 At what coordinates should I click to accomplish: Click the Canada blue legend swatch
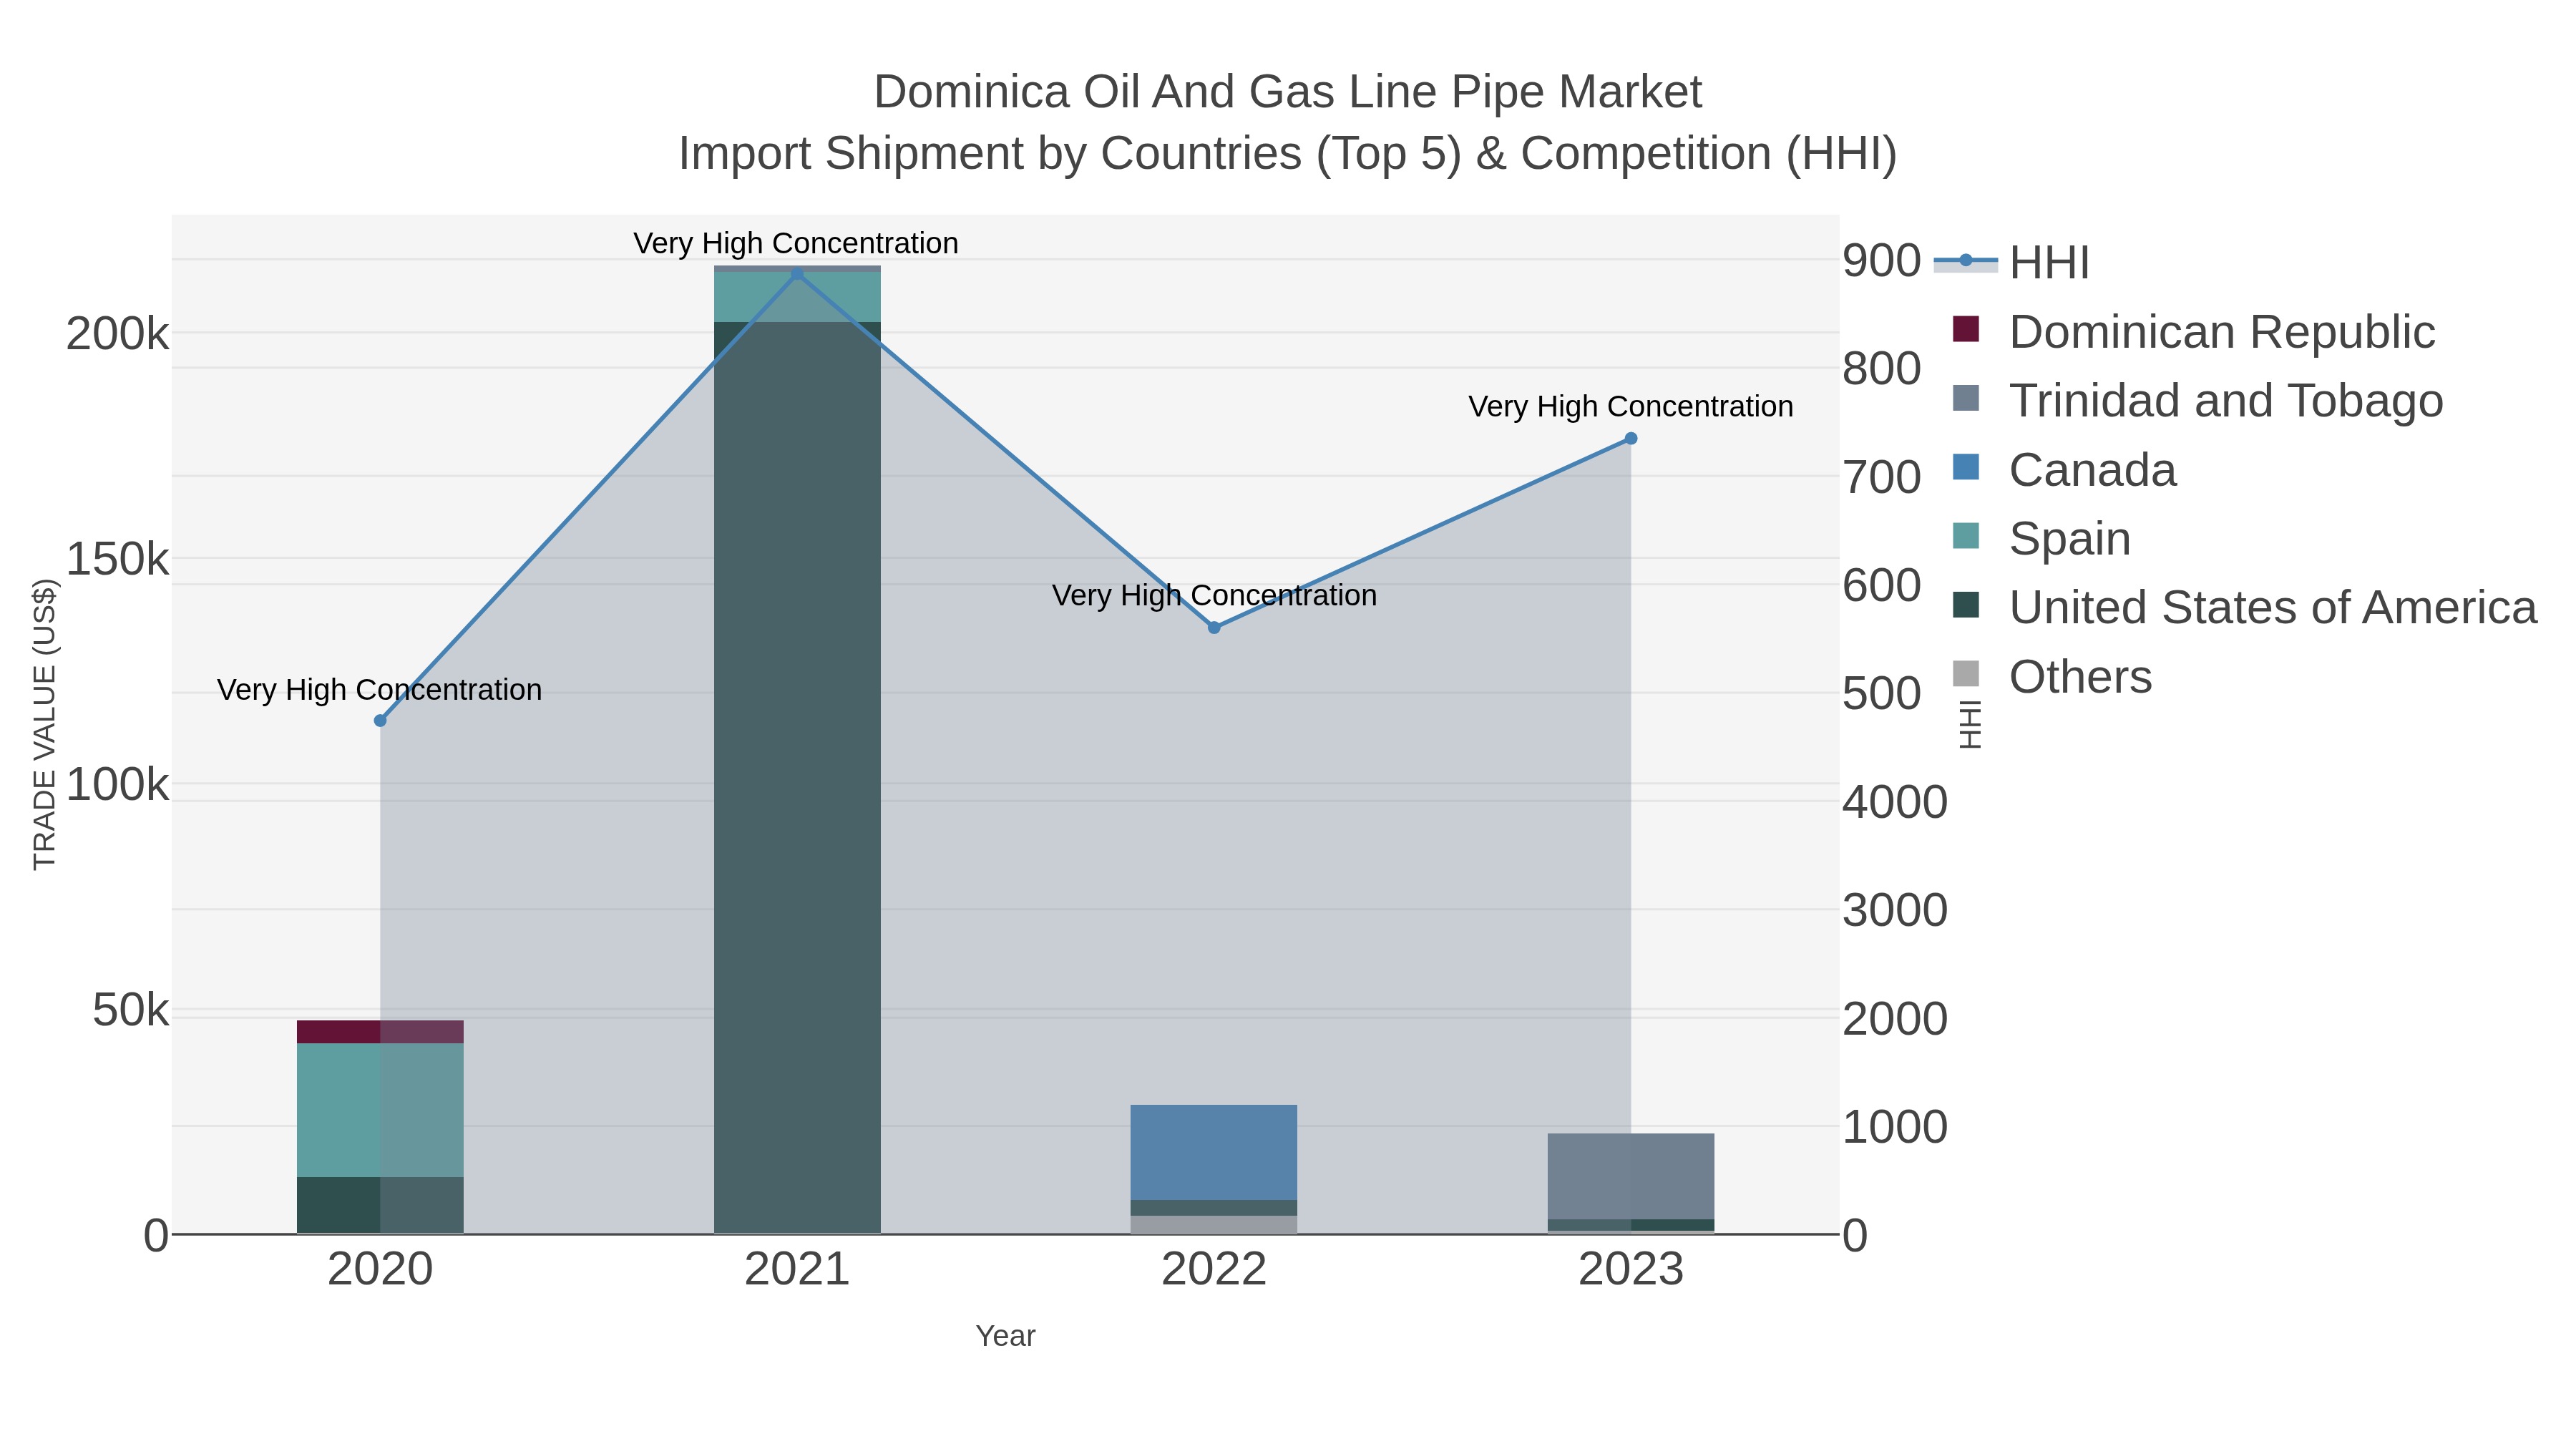pos(1966,467)
